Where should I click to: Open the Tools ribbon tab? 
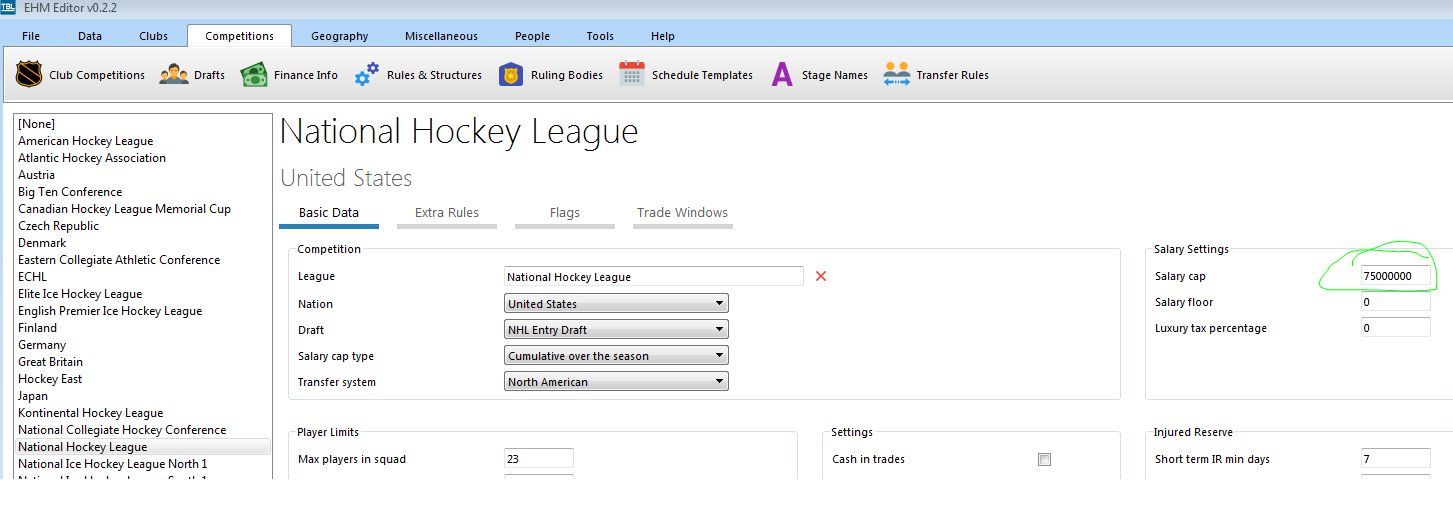(600, 36)
